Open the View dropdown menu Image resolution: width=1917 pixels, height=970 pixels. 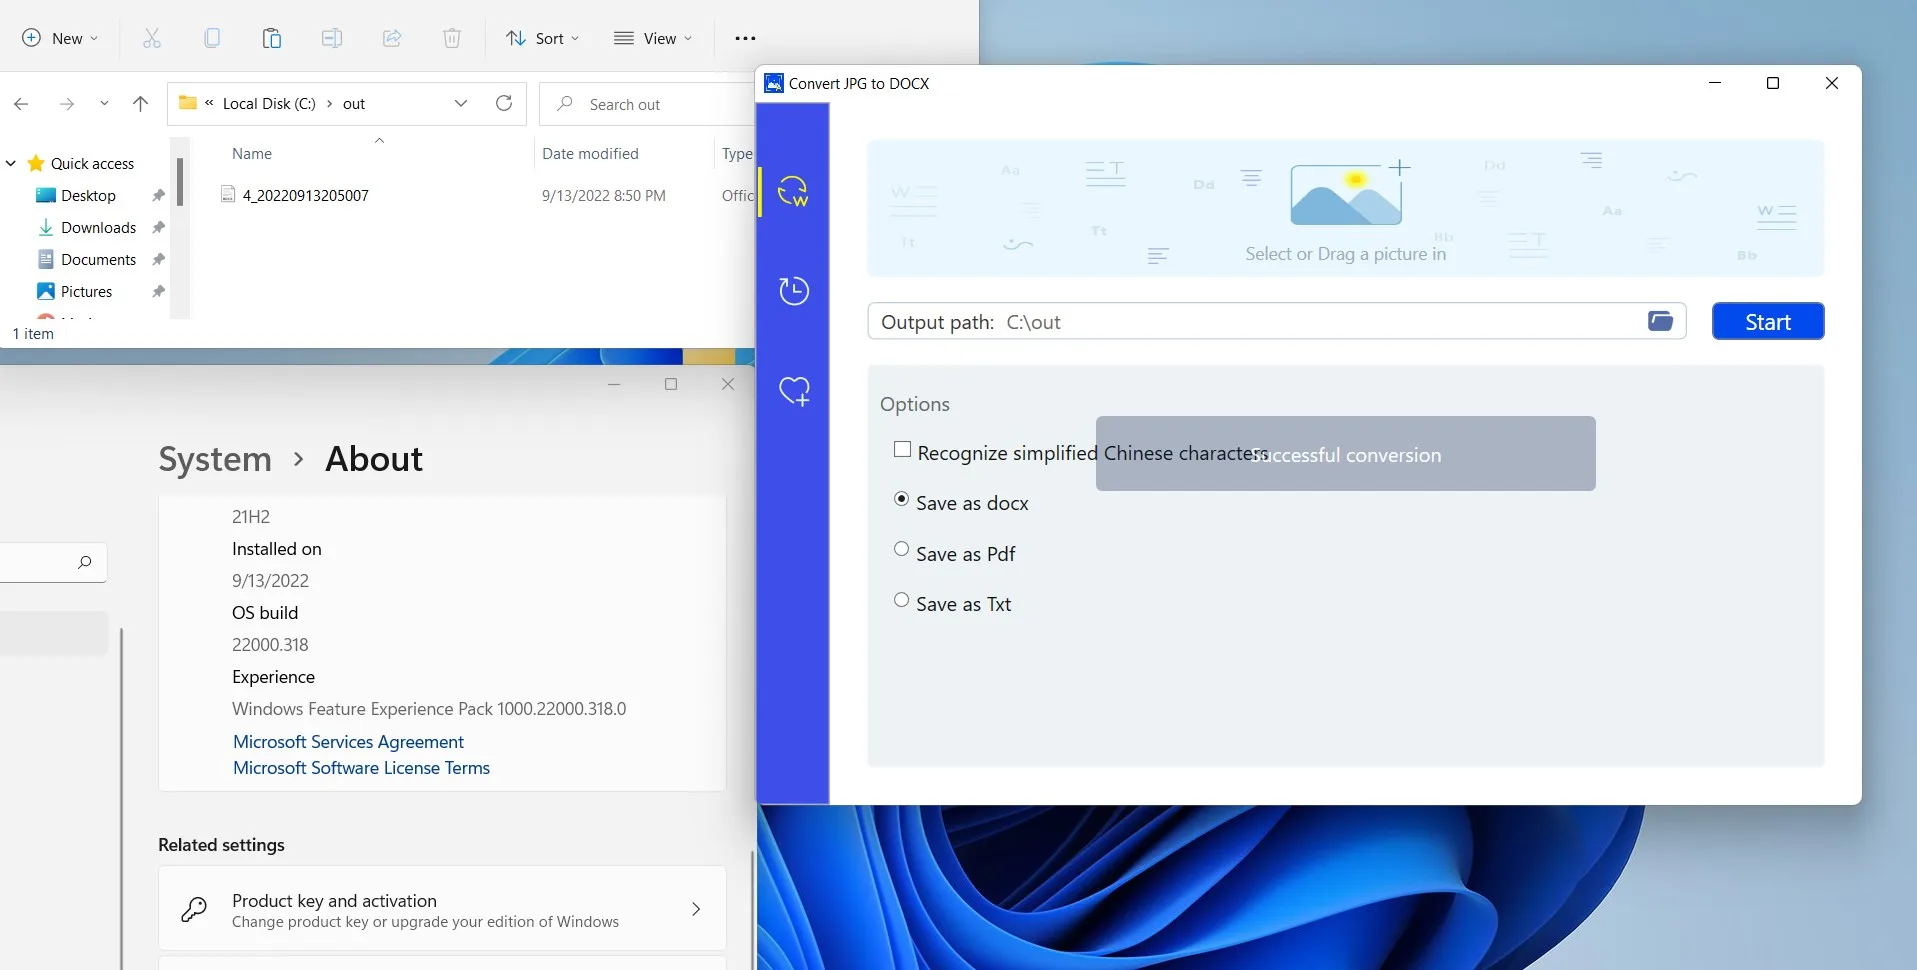point(653,38)
